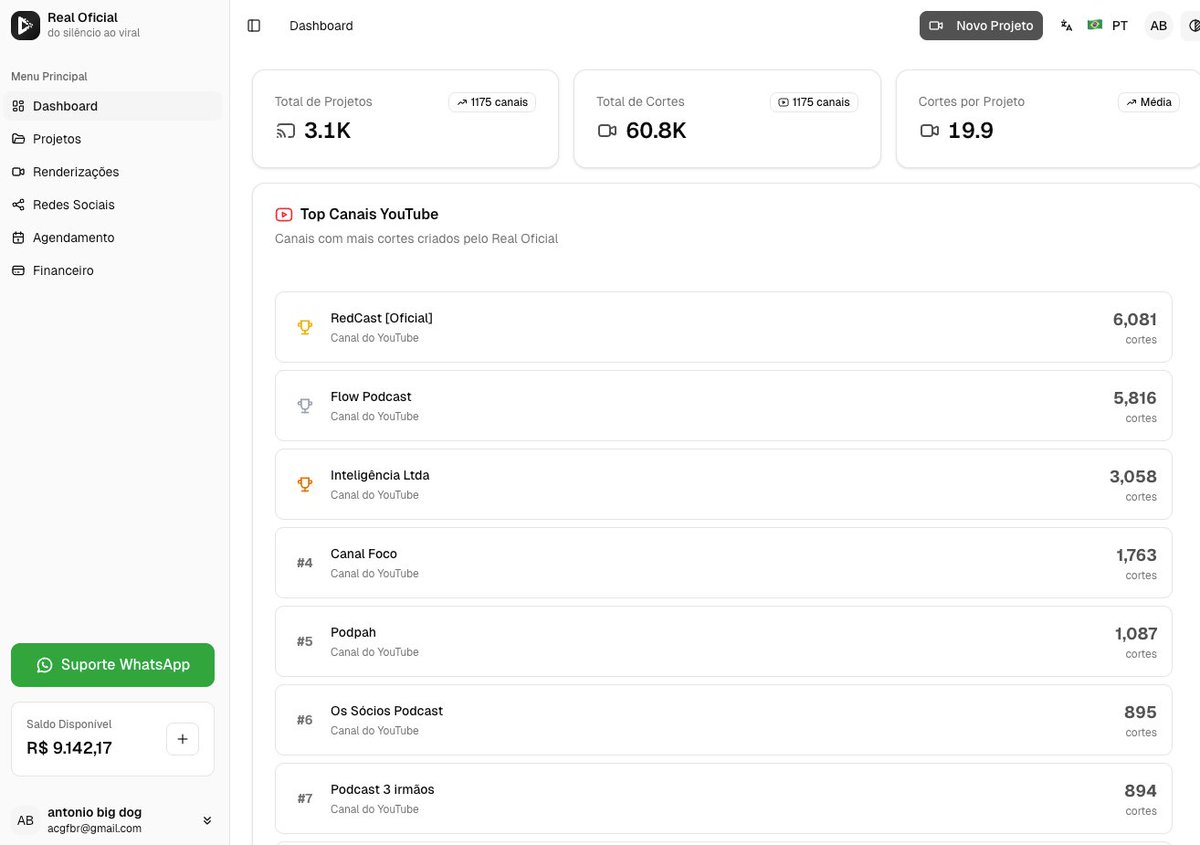Viewport: 1200px width, 845px height.
Task: Click the Saldo Disponível label
Action: [69, 724]
